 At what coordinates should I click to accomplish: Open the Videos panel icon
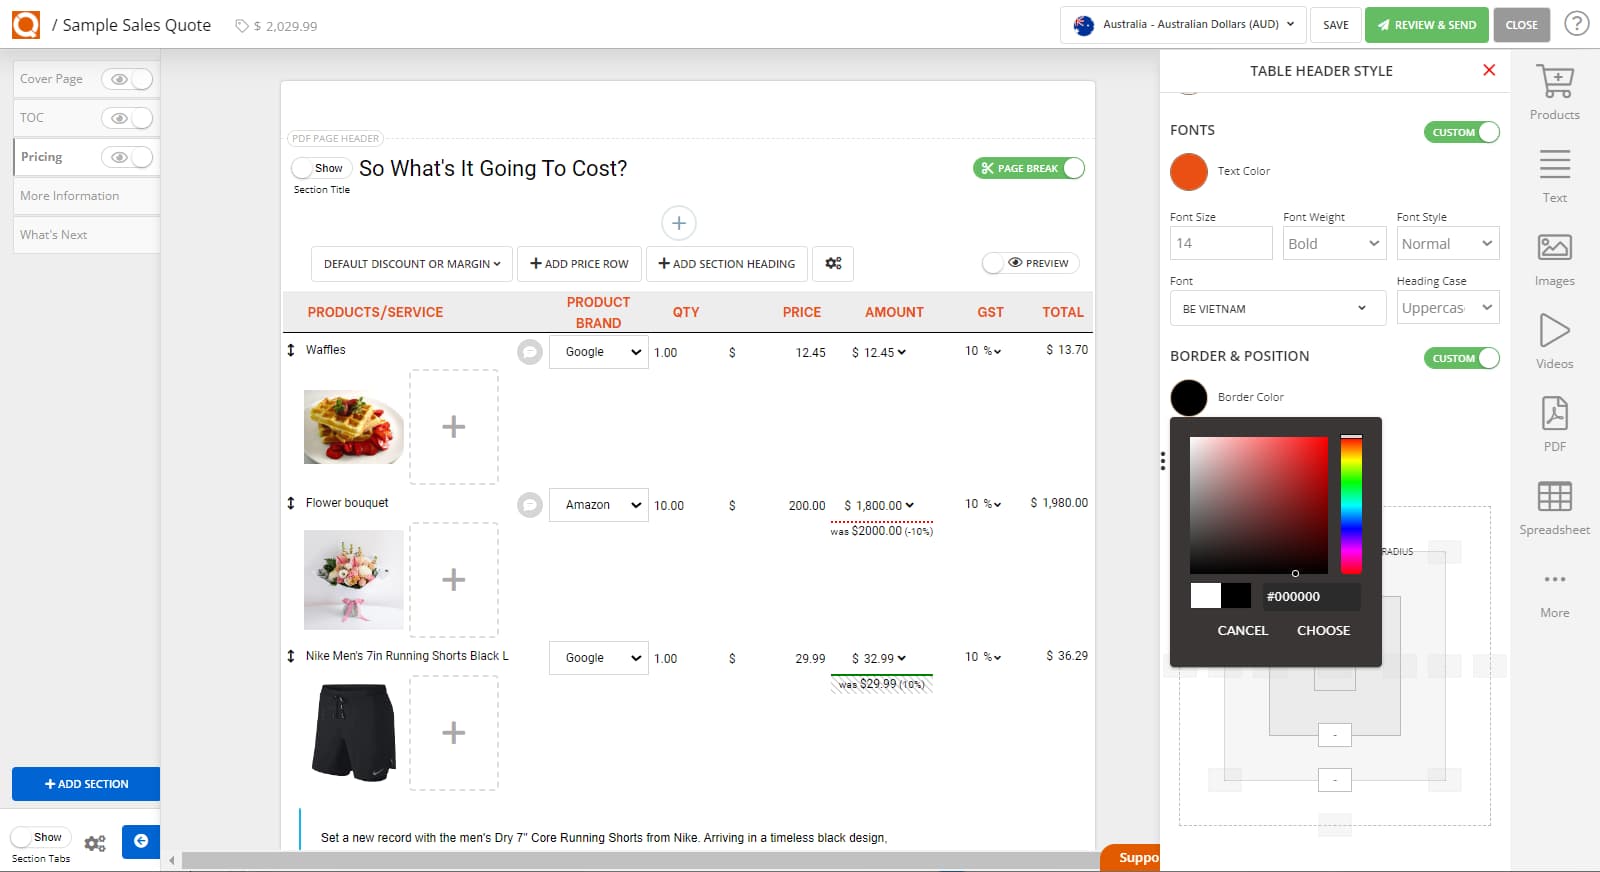point(1554,330)
